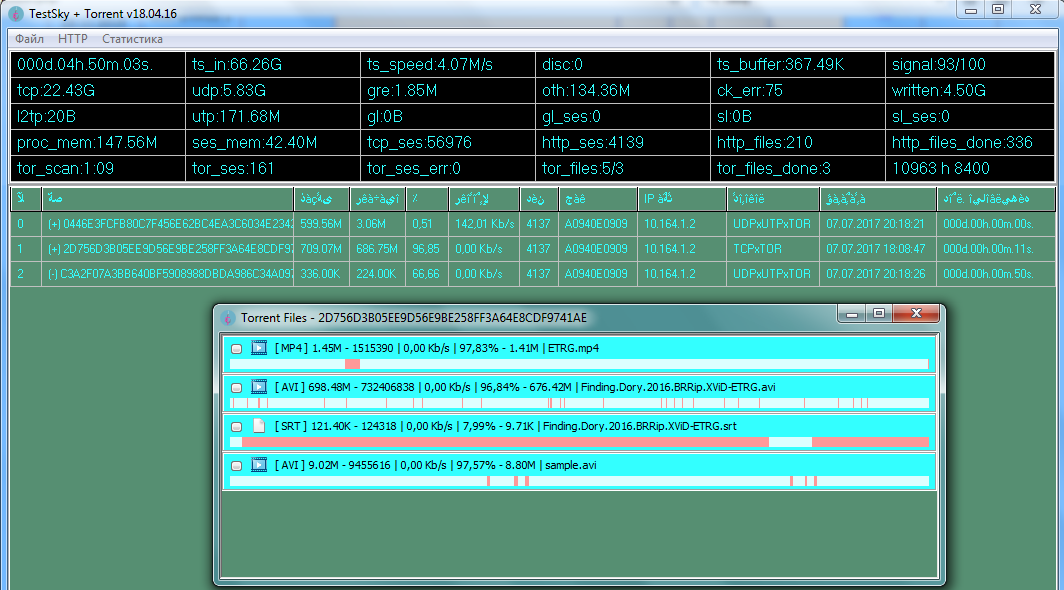Open the HTTP menu

coord(73,39)
